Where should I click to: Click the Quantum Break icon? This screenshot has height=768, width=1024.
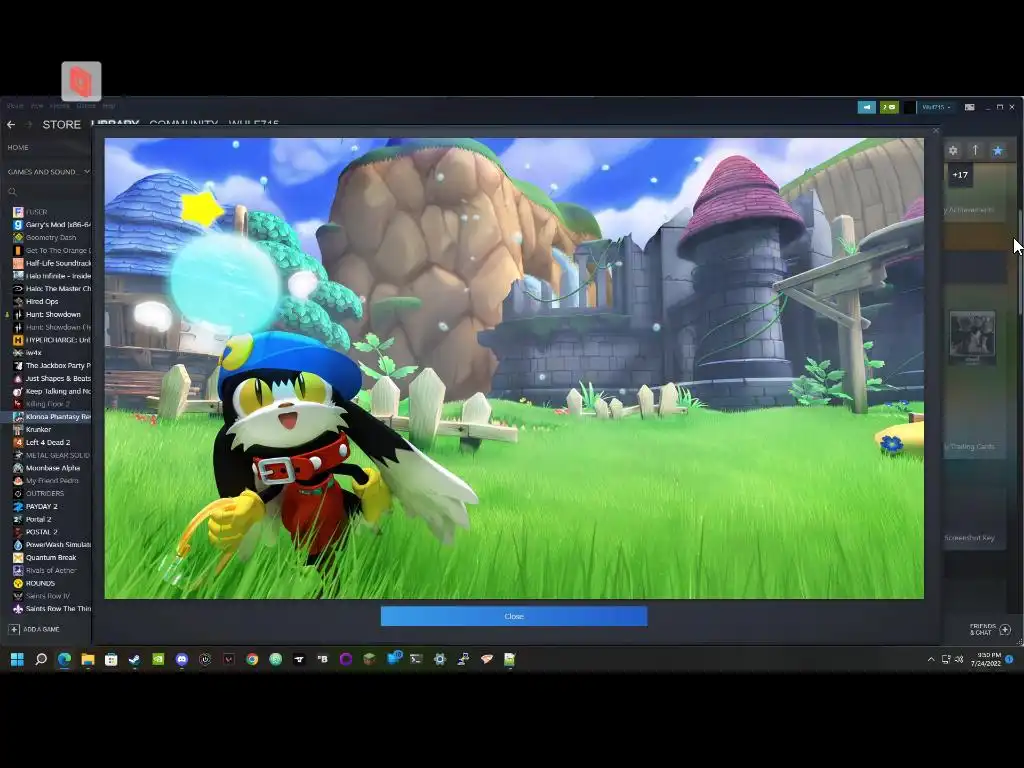click(x=18, y=558)
